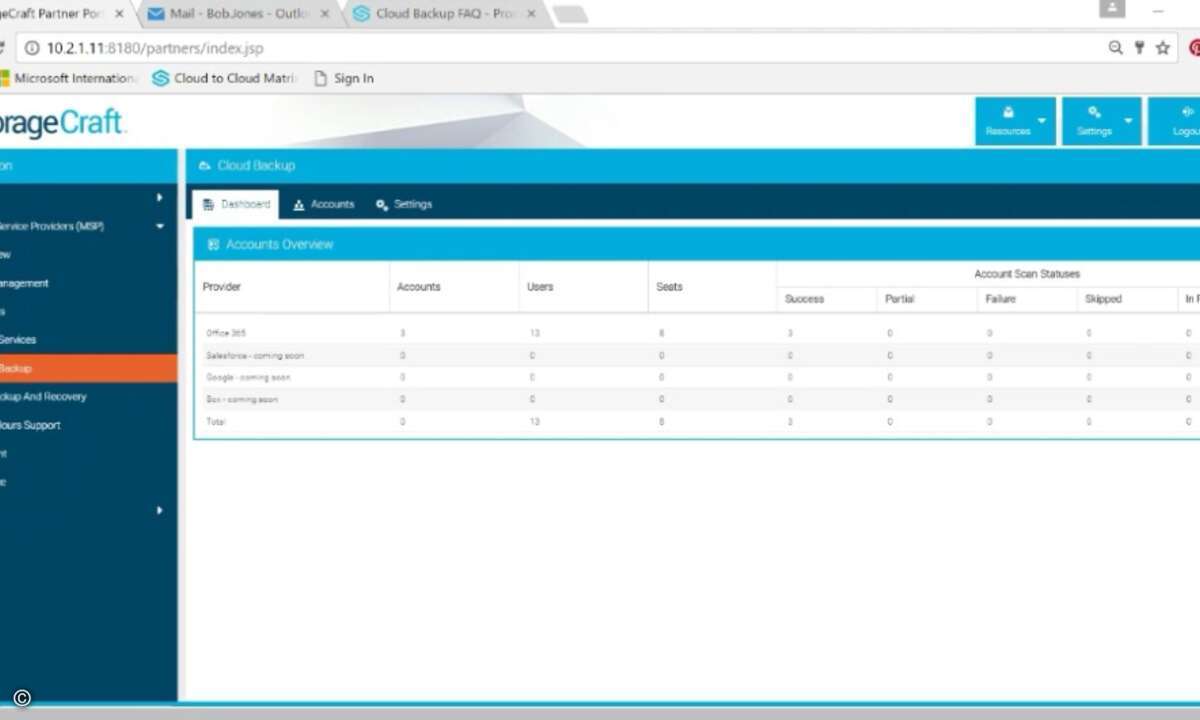
Task: Collapse the Service Providers (MSP) sidebar section
Action: 160,227
